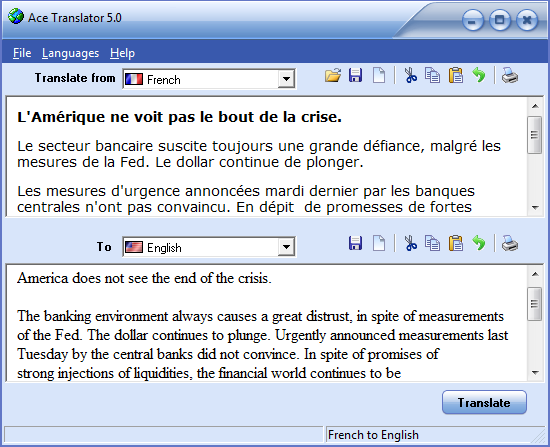Click the French paragraph starting "Les mesures d'urgence"
This screenshot has width=550, height=447.
coord(246,199)
